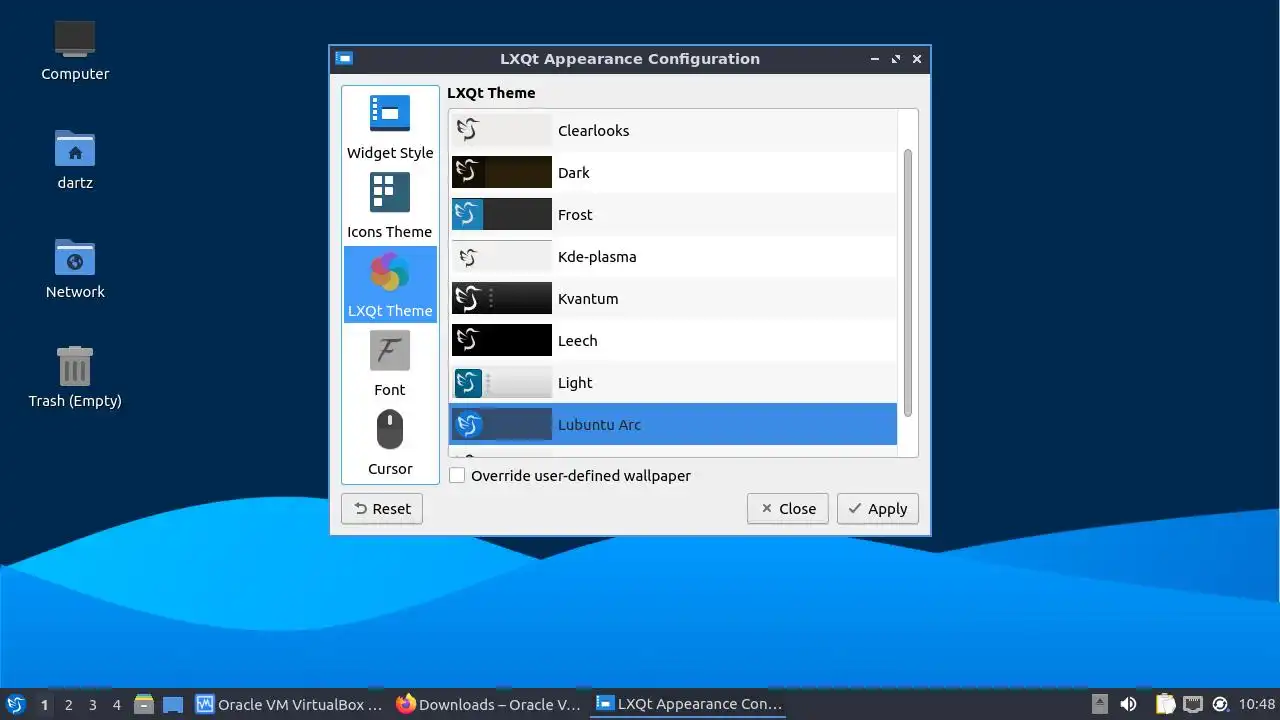Open the network connection tray icon
Viewport: 1280px width, 720px height.
(1193, 704)
